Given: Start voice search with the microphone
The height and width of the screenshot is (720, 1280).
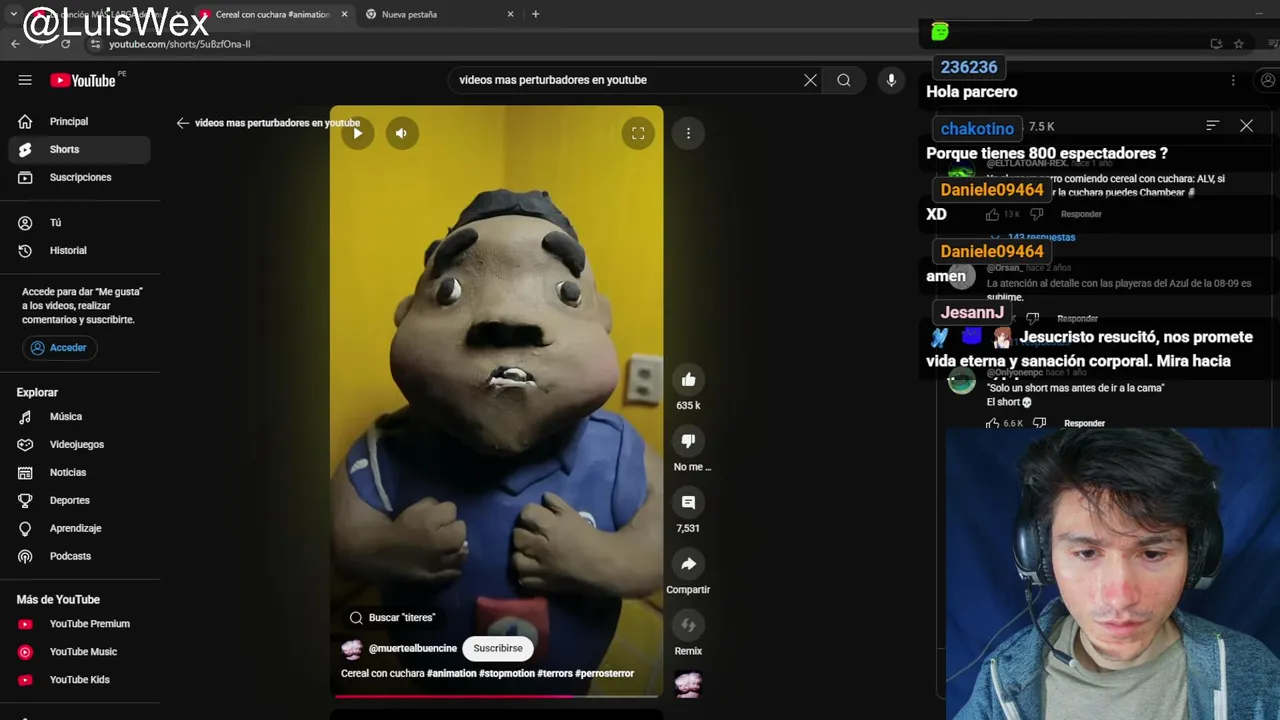Looking at the screenshot, I should (x=891, y=80).
